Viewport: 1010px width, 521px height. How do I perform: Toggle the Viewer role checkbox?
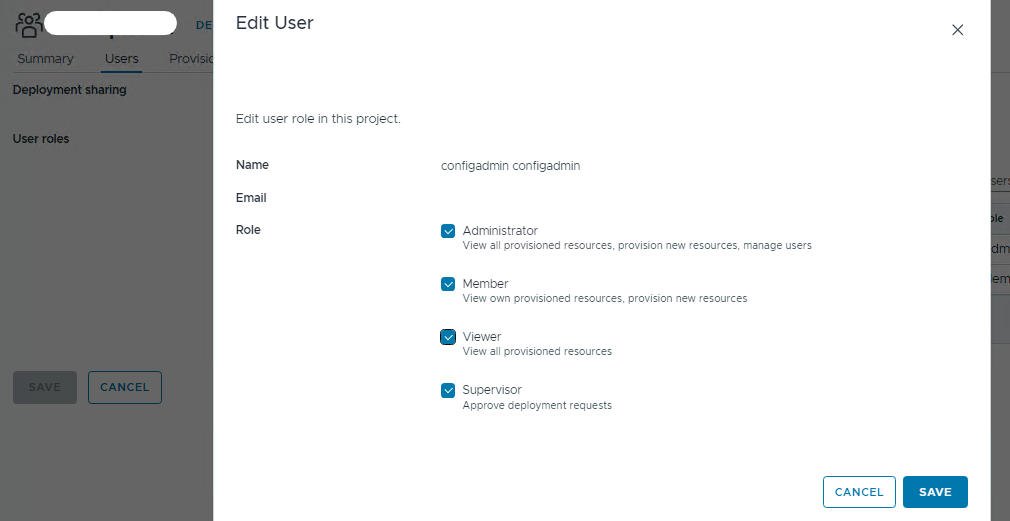[448, 337]
